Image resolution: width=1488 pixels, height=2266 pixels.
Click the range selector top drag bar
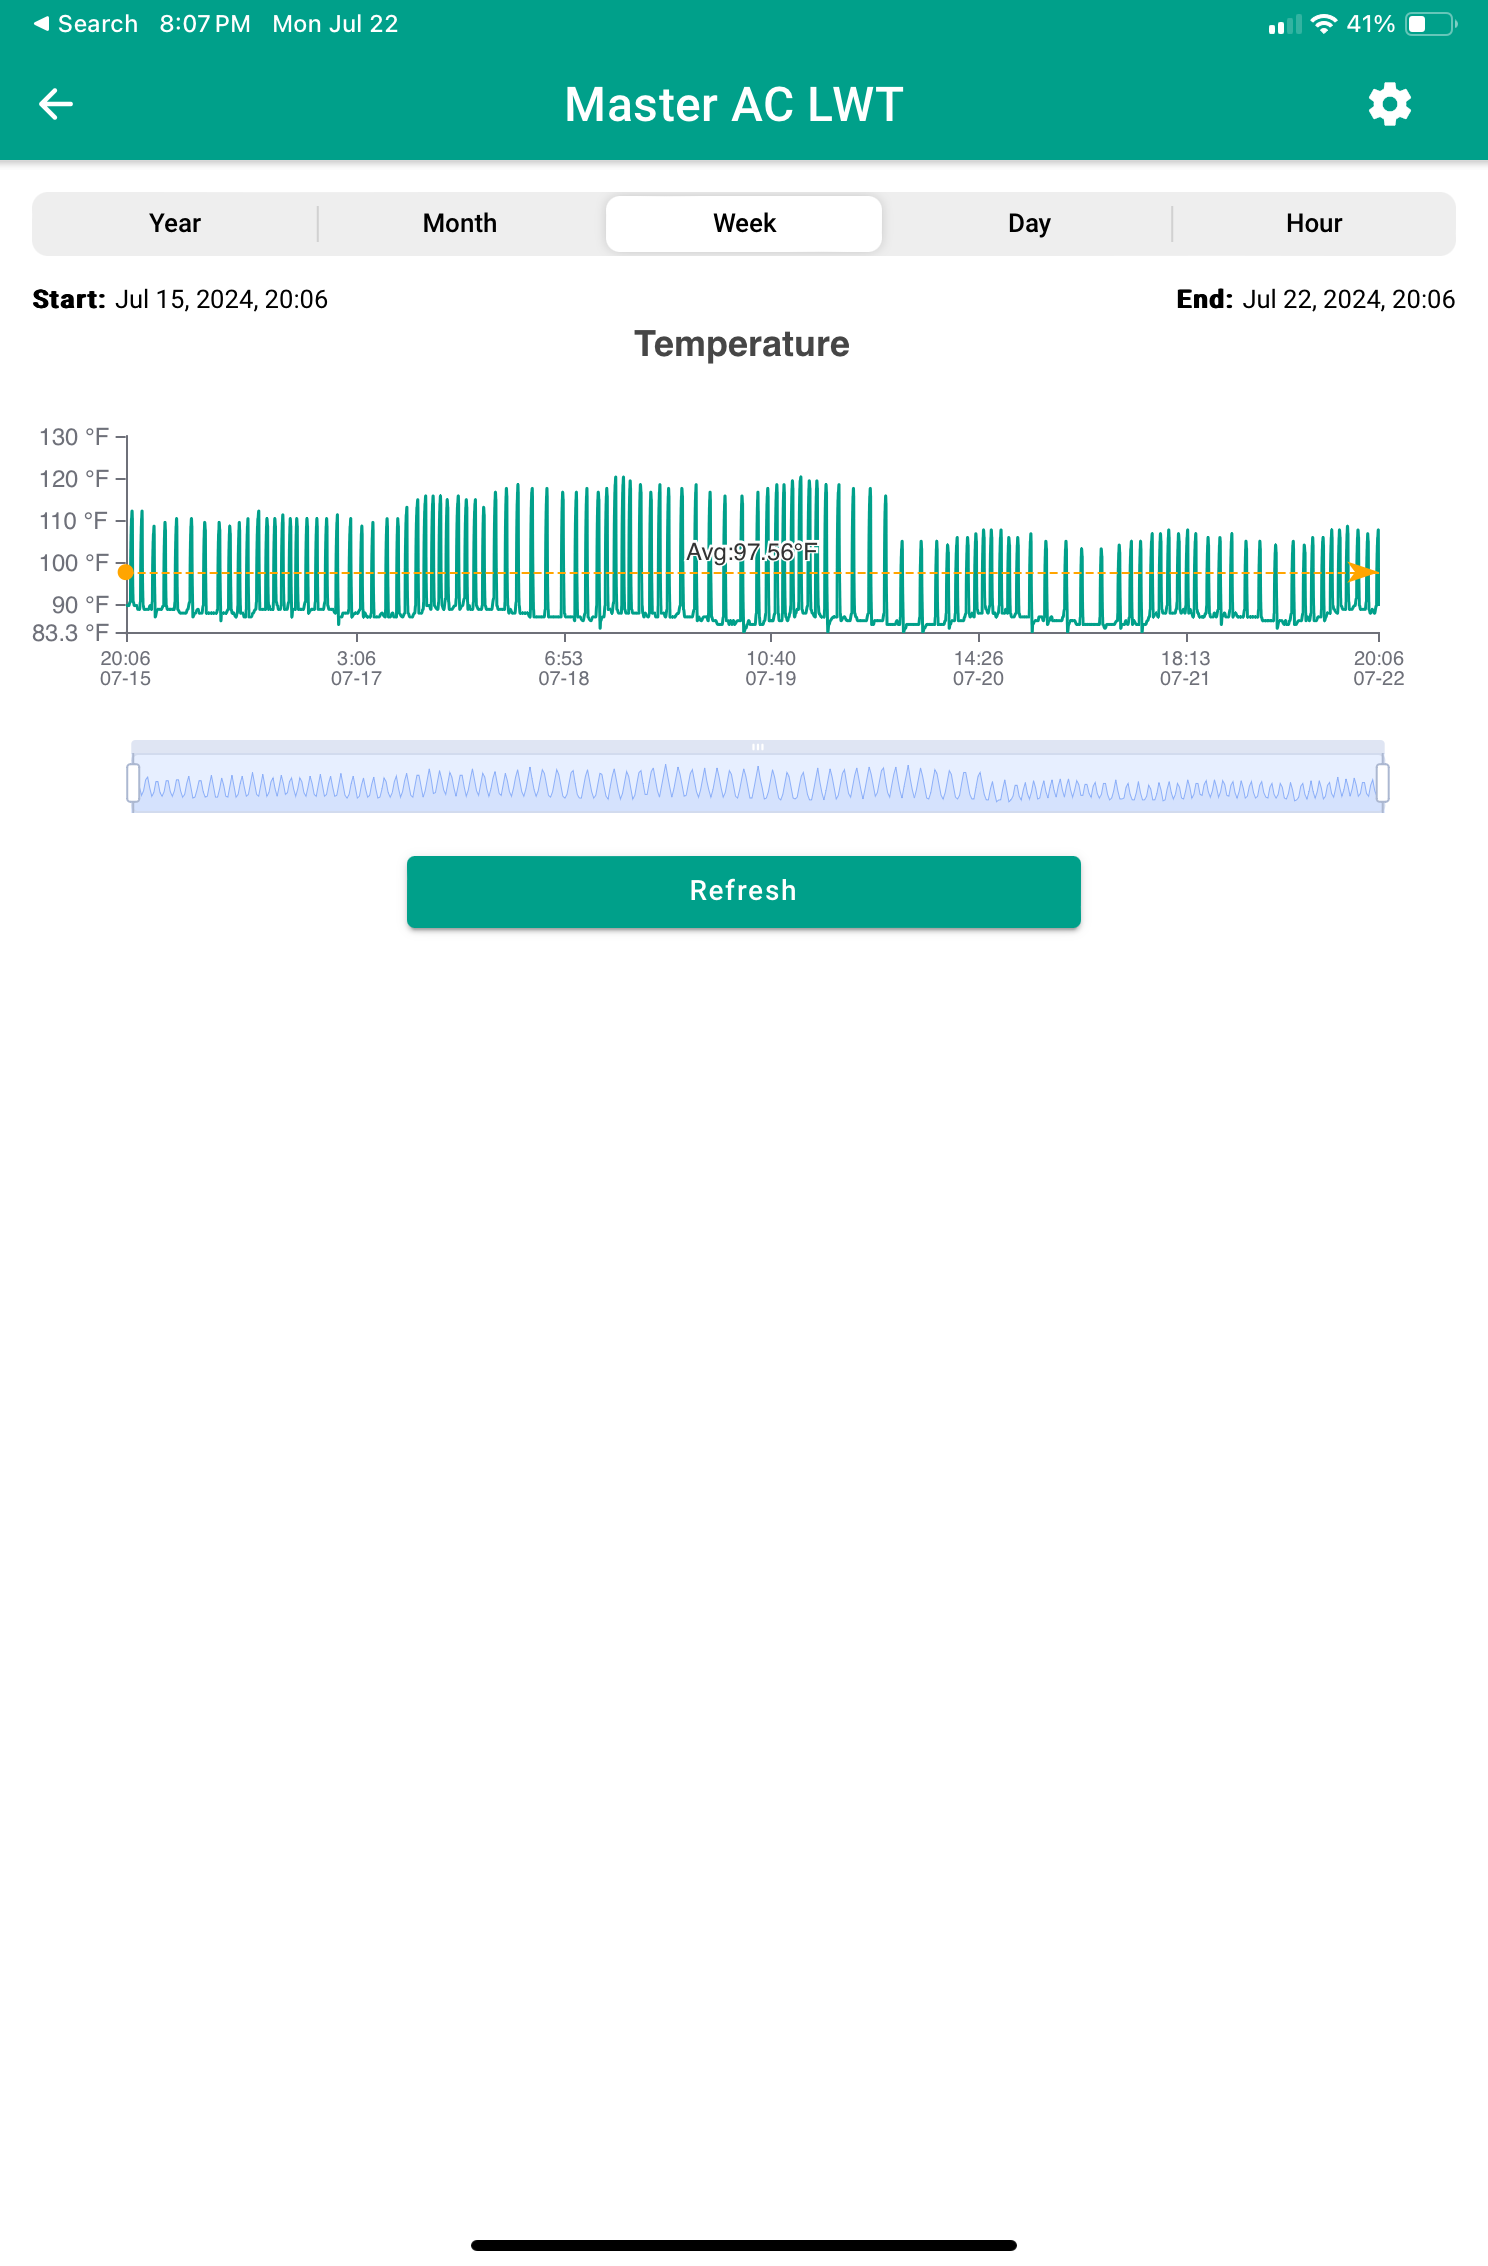758,747
